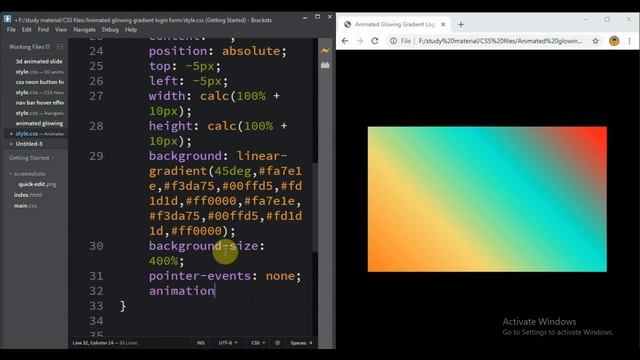Open UTF-8 encoding dropdown
This screenshot has width=640, height=360.
point(228,343)
